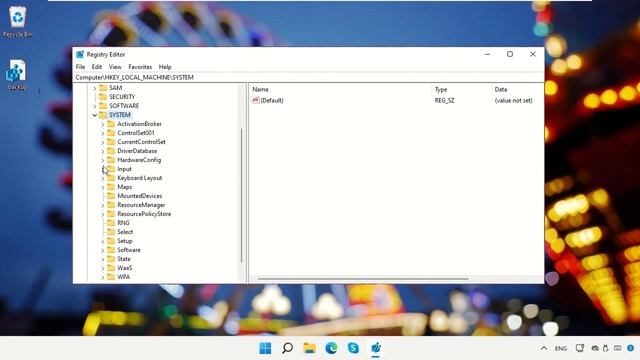Select the Keyboard Layout folder icon

coord(111,178)
